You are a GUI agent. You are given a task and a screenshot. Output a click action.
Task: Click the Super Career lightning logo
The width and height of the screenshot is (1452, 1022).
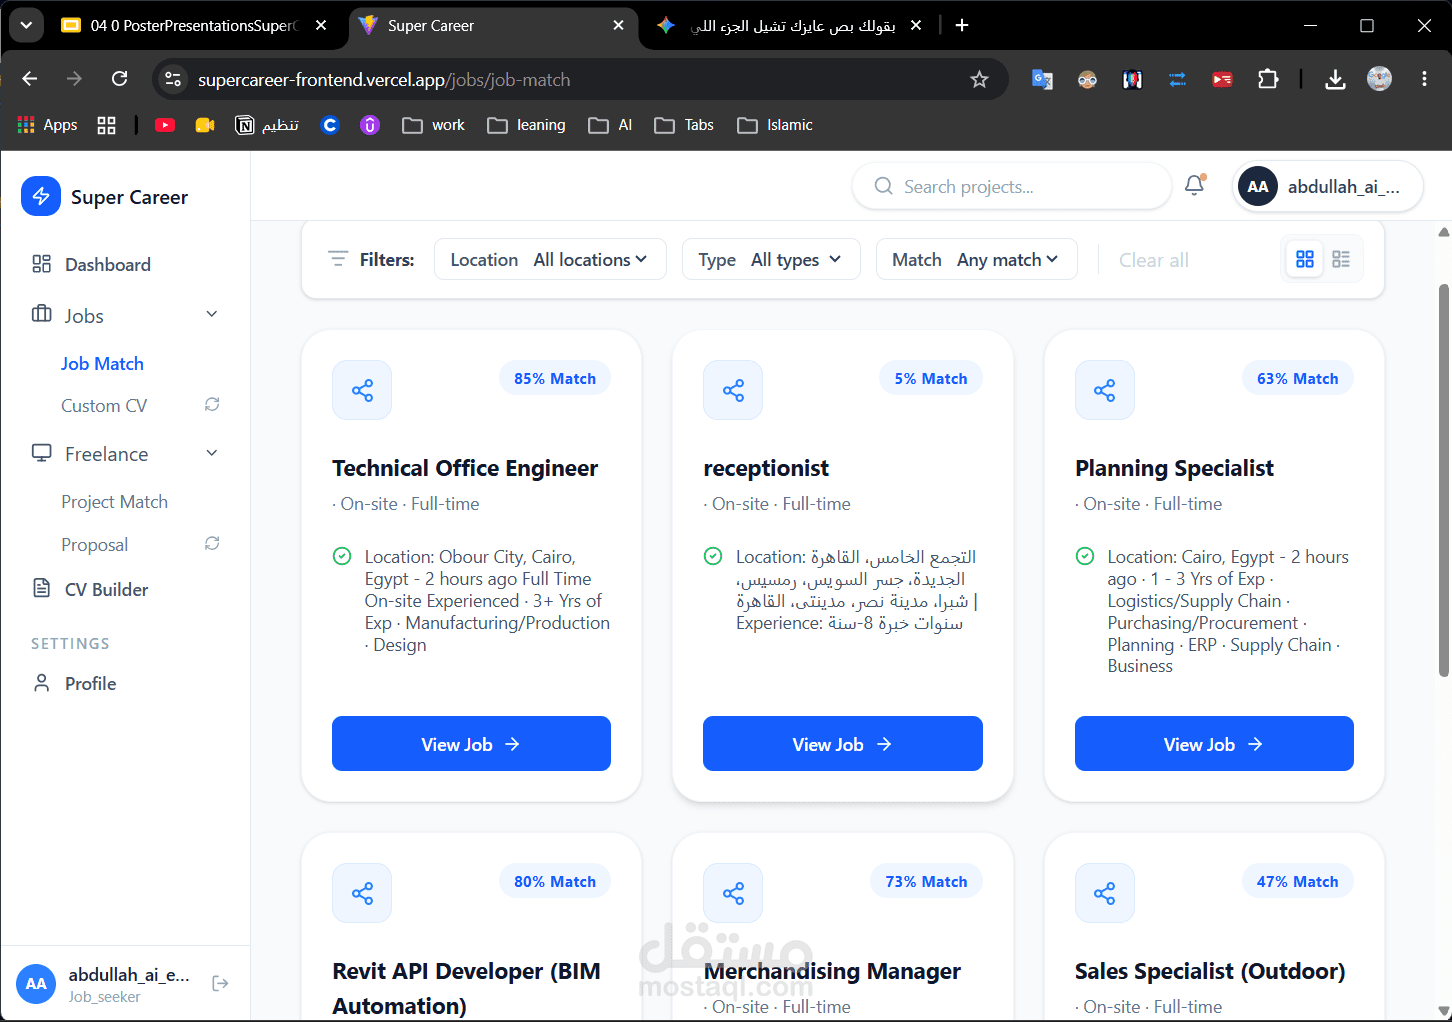pyautogui.click(x=41, y=196)
